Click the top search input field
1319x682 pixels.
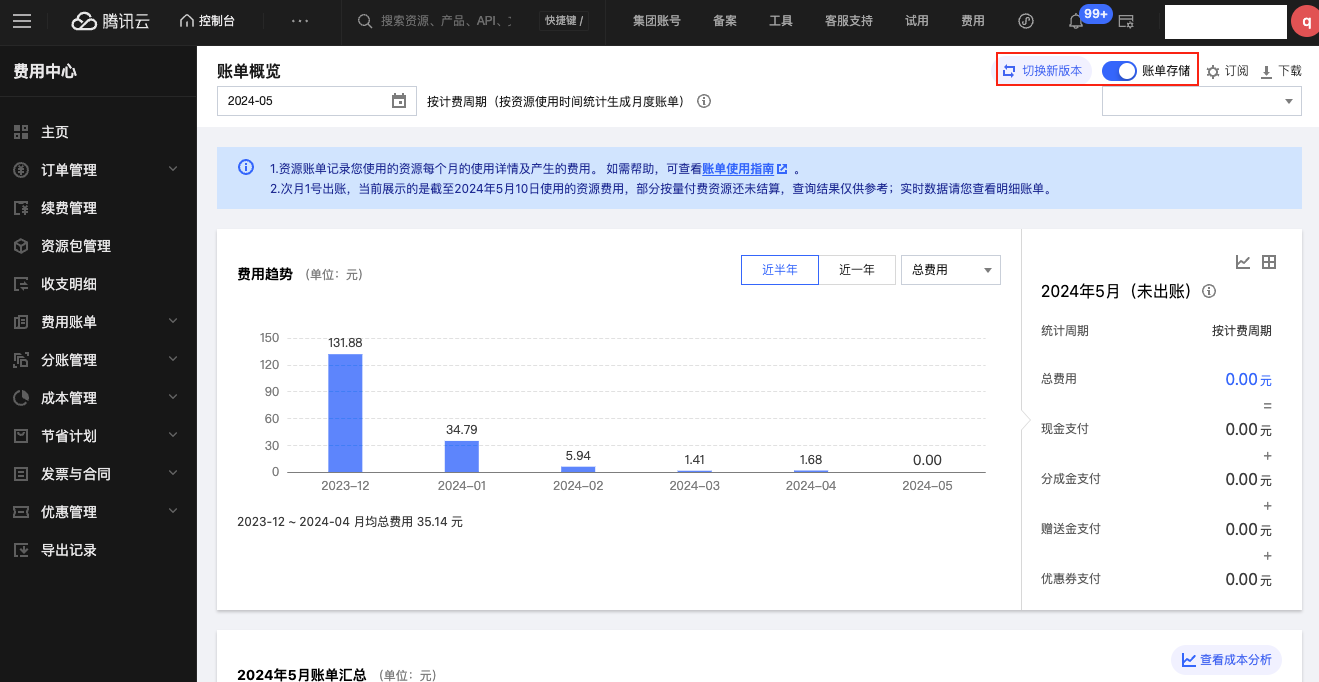pyautogui.click(x=445, y=21)
